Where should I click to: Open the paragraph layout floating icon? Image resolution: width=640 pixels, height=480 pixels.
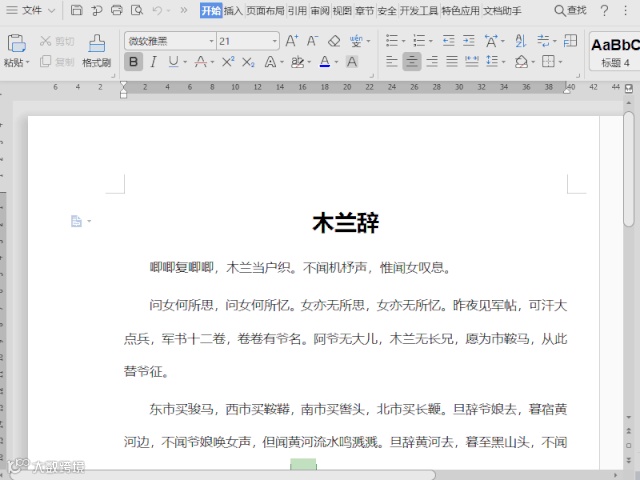point(76,221)
